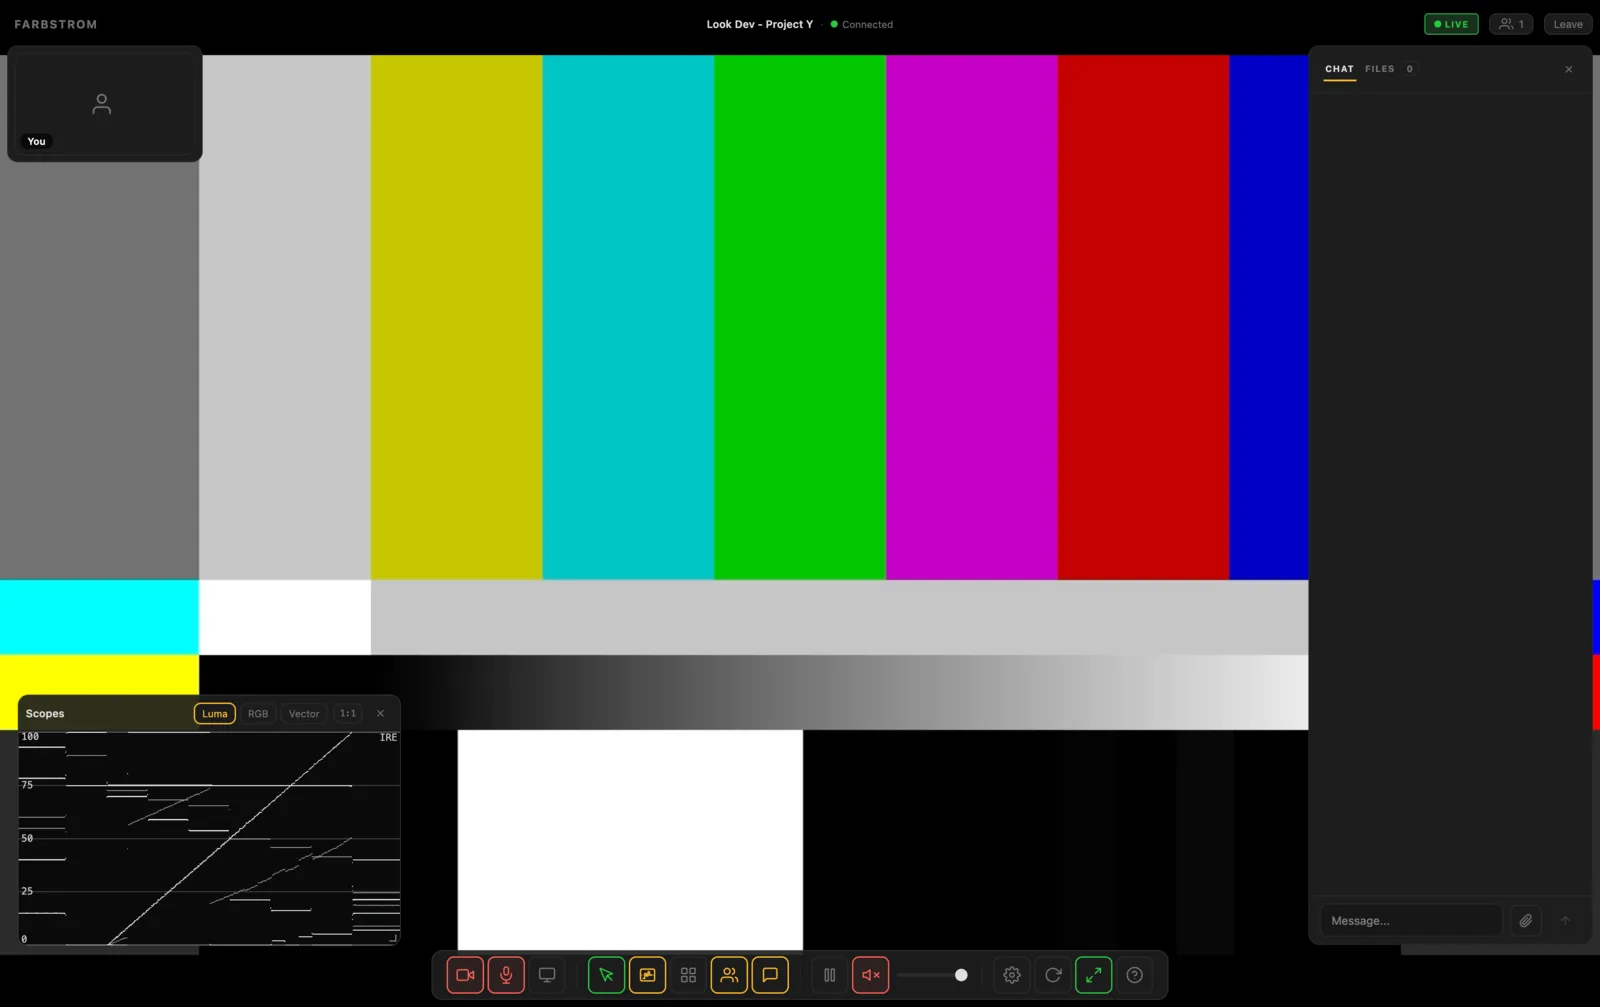The width and height of the screenshot is (1600, 1007).
Task: Open the settings gear
Action: [1012, 975]
